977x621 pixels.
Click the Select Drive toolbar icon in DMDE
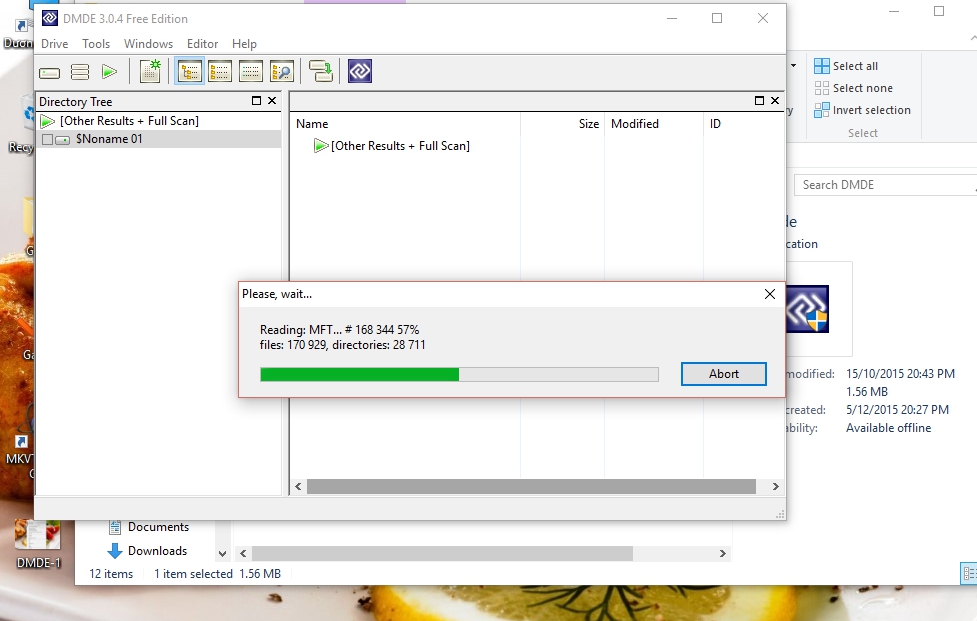pos(49,72)
